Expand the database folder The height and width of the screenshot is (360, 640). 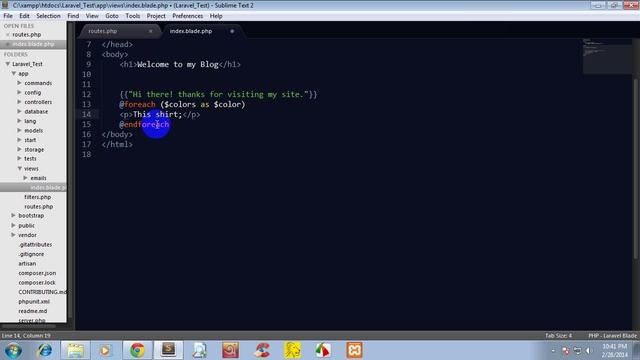(x=19, y=111)
